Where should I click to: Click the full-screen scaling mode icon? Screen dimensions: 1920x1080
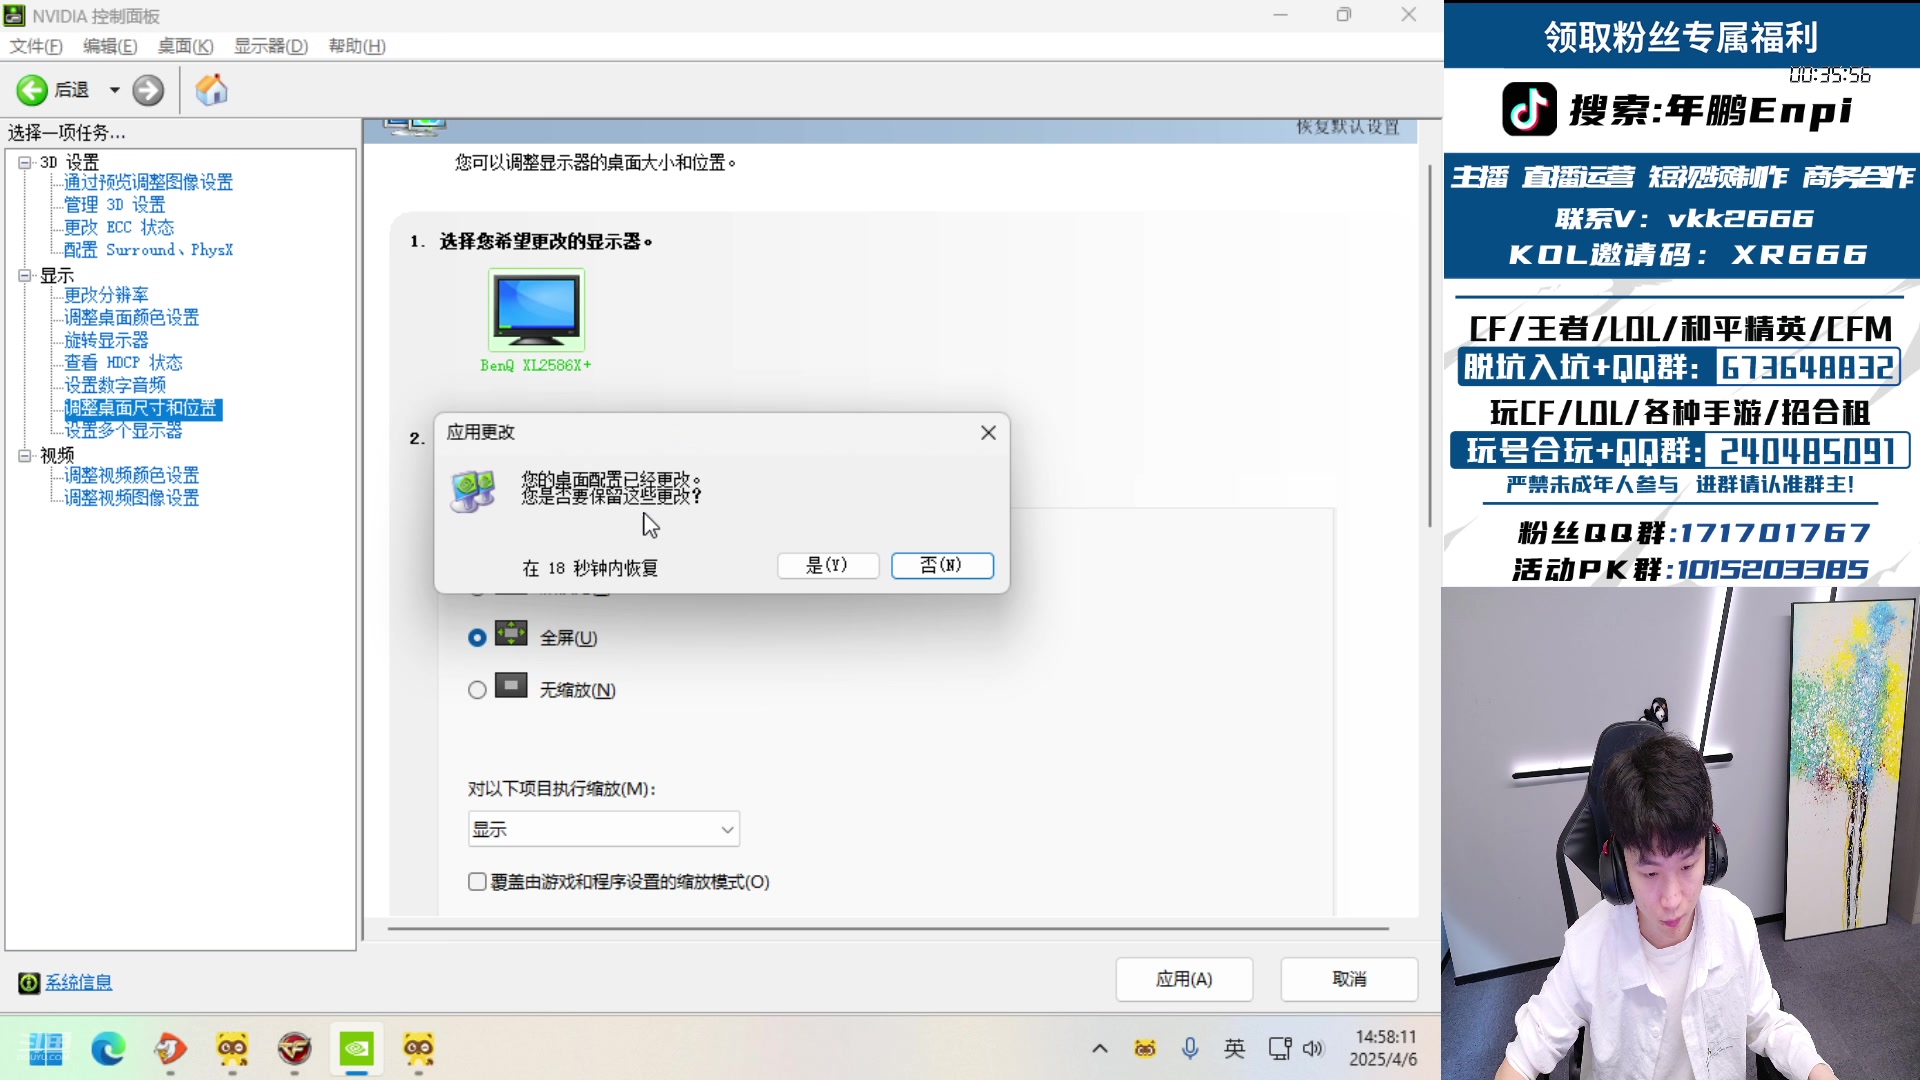tap(511, 633)
